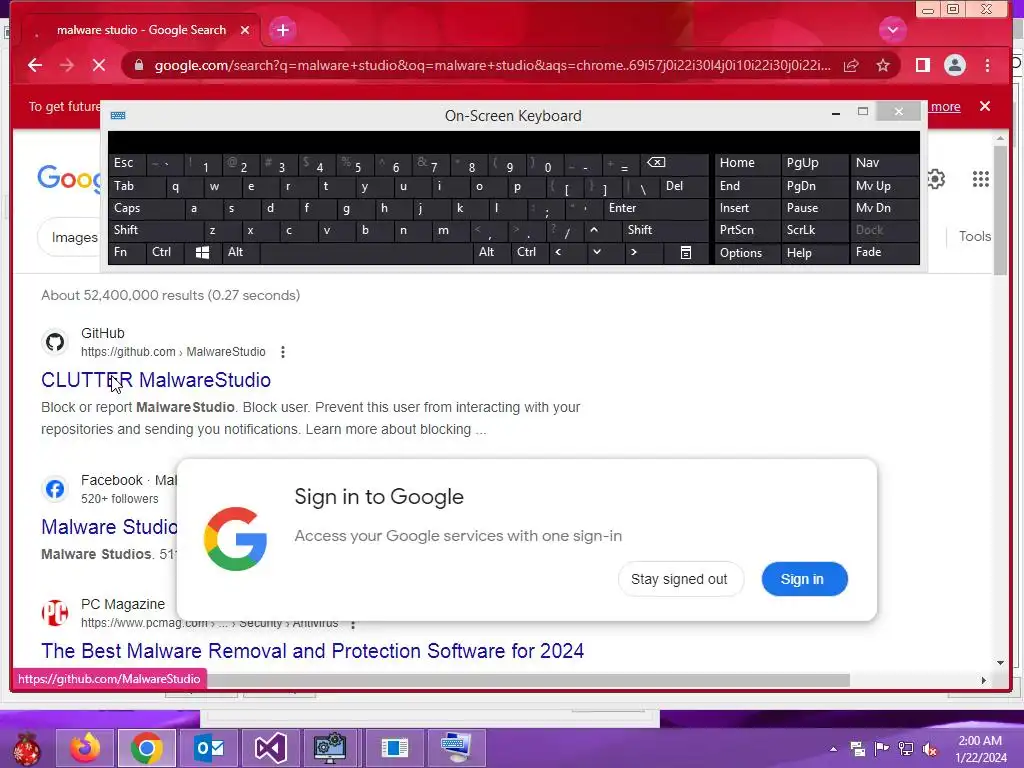This screenshot has width=1024, height=768.
Task: Click the PrtScn key
Action: coord(747,231)
